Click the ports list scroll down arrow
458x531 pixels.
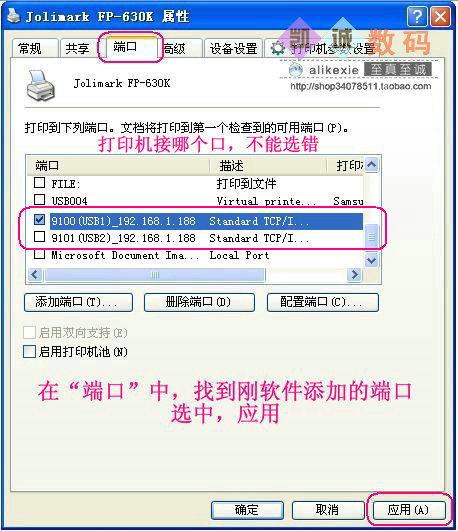point(372,260)
